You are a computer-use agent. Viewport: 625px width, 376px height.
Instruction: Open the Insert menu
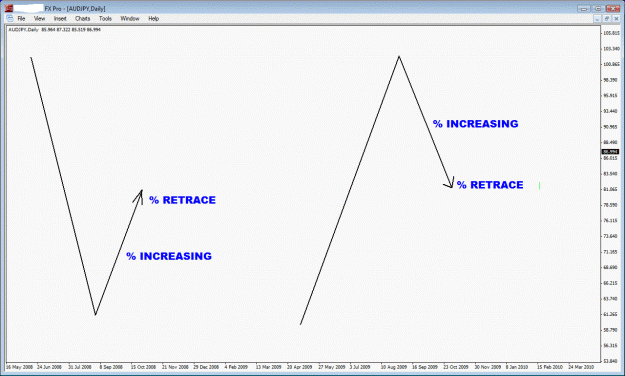click(60, 19)
